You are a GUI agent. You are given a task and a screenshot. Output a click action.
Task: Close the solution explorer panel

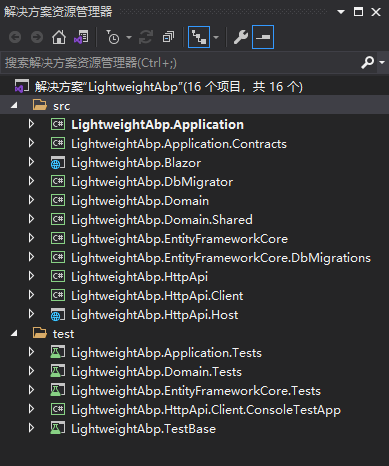click(376, 12)
